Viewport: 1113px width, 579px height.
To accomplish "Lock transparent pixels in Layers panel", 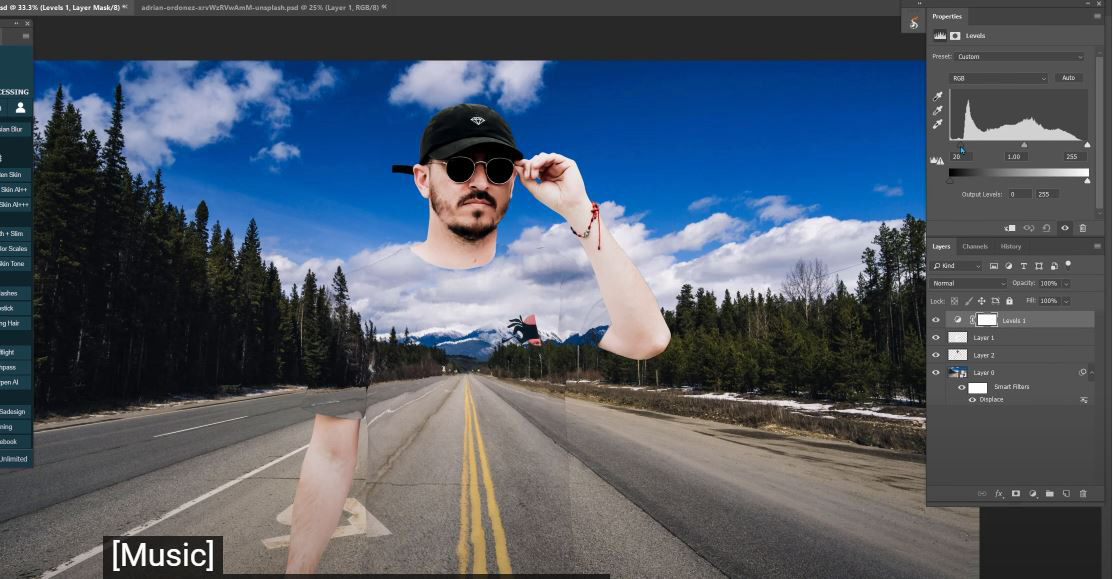I will (x=955, y=302).
